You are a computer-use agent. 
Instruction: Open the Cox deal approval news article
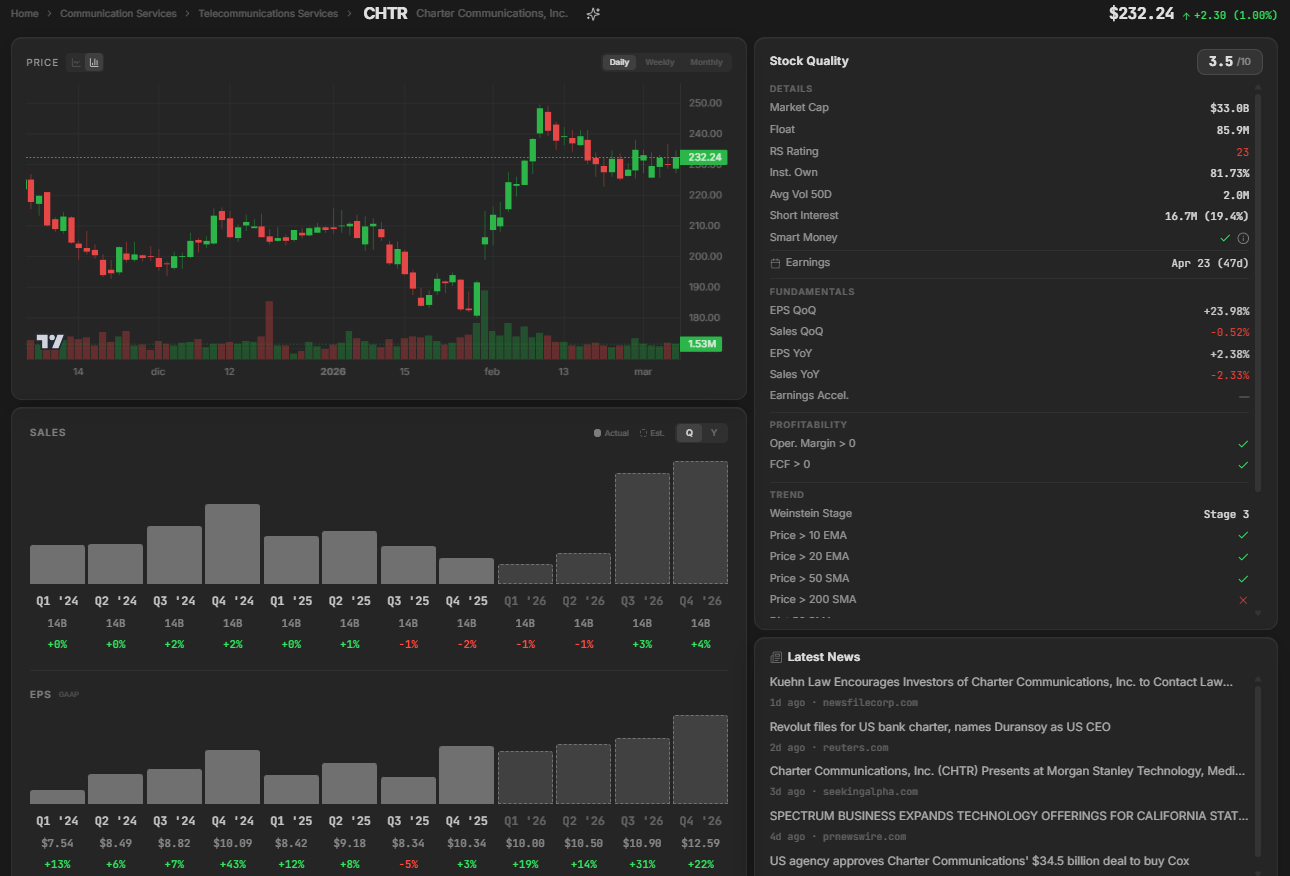pyautogui.click(x=979, y=861)
